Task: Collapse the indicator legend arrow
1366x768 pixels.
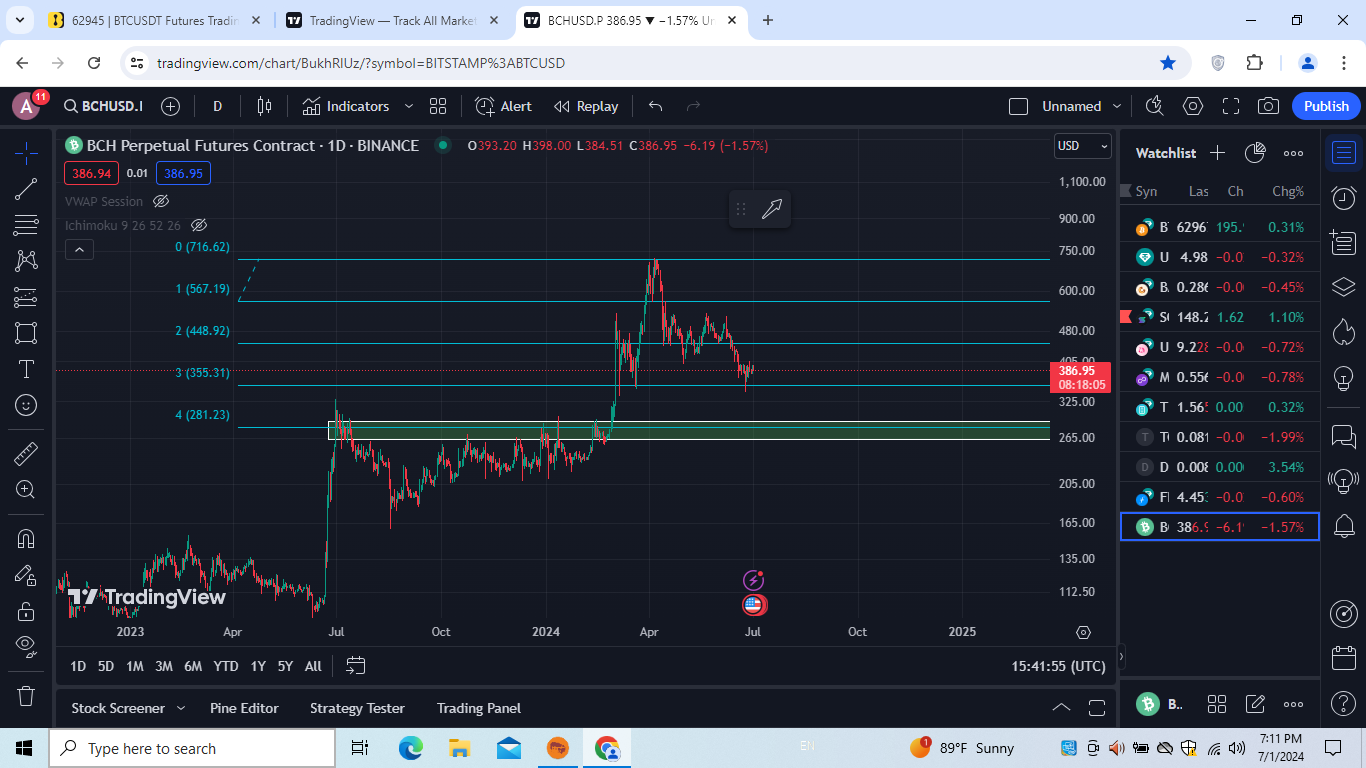Action: pos(80,250)
